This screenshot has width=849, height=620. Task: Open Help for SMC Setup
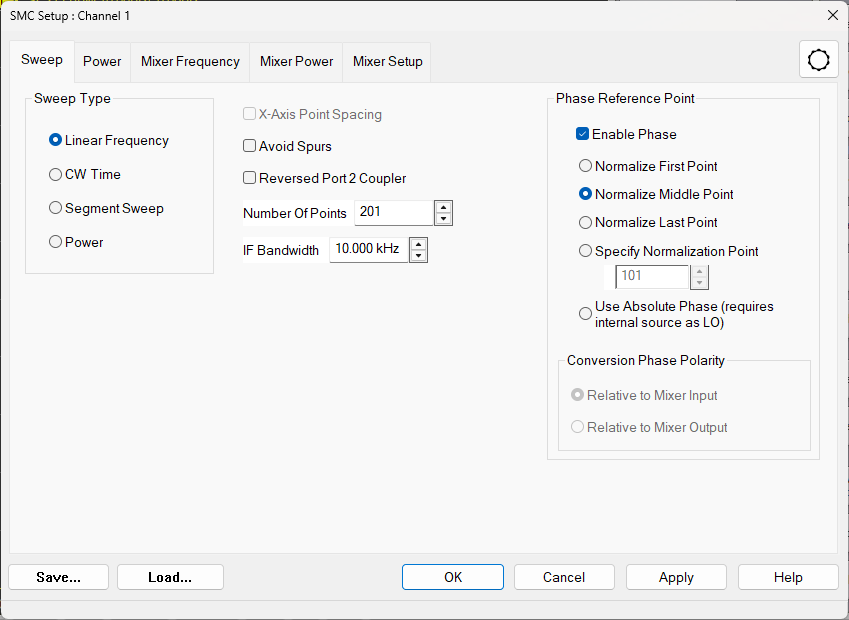pyautogui.click(x=788, y=577)
